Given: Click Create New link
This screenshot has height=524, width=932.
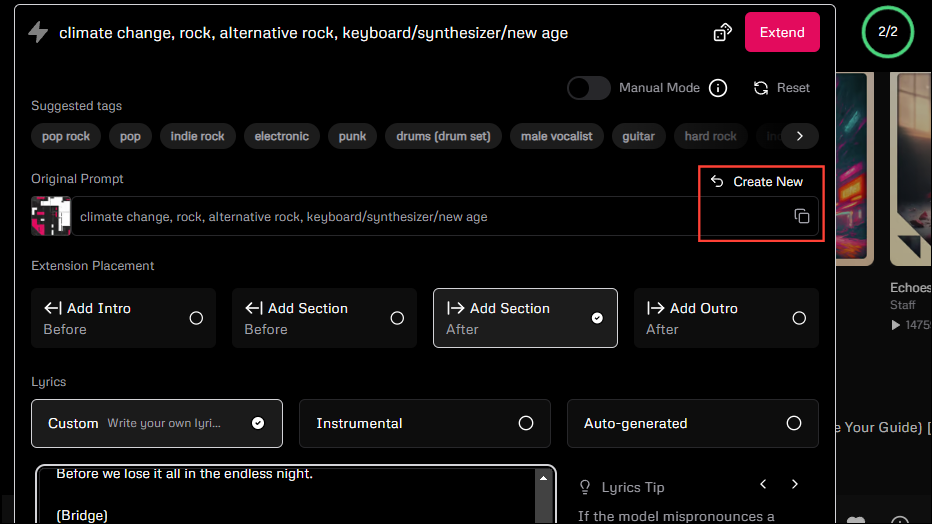Looking at the screenshot, I should pyautogui.click(x=757, y=181).
